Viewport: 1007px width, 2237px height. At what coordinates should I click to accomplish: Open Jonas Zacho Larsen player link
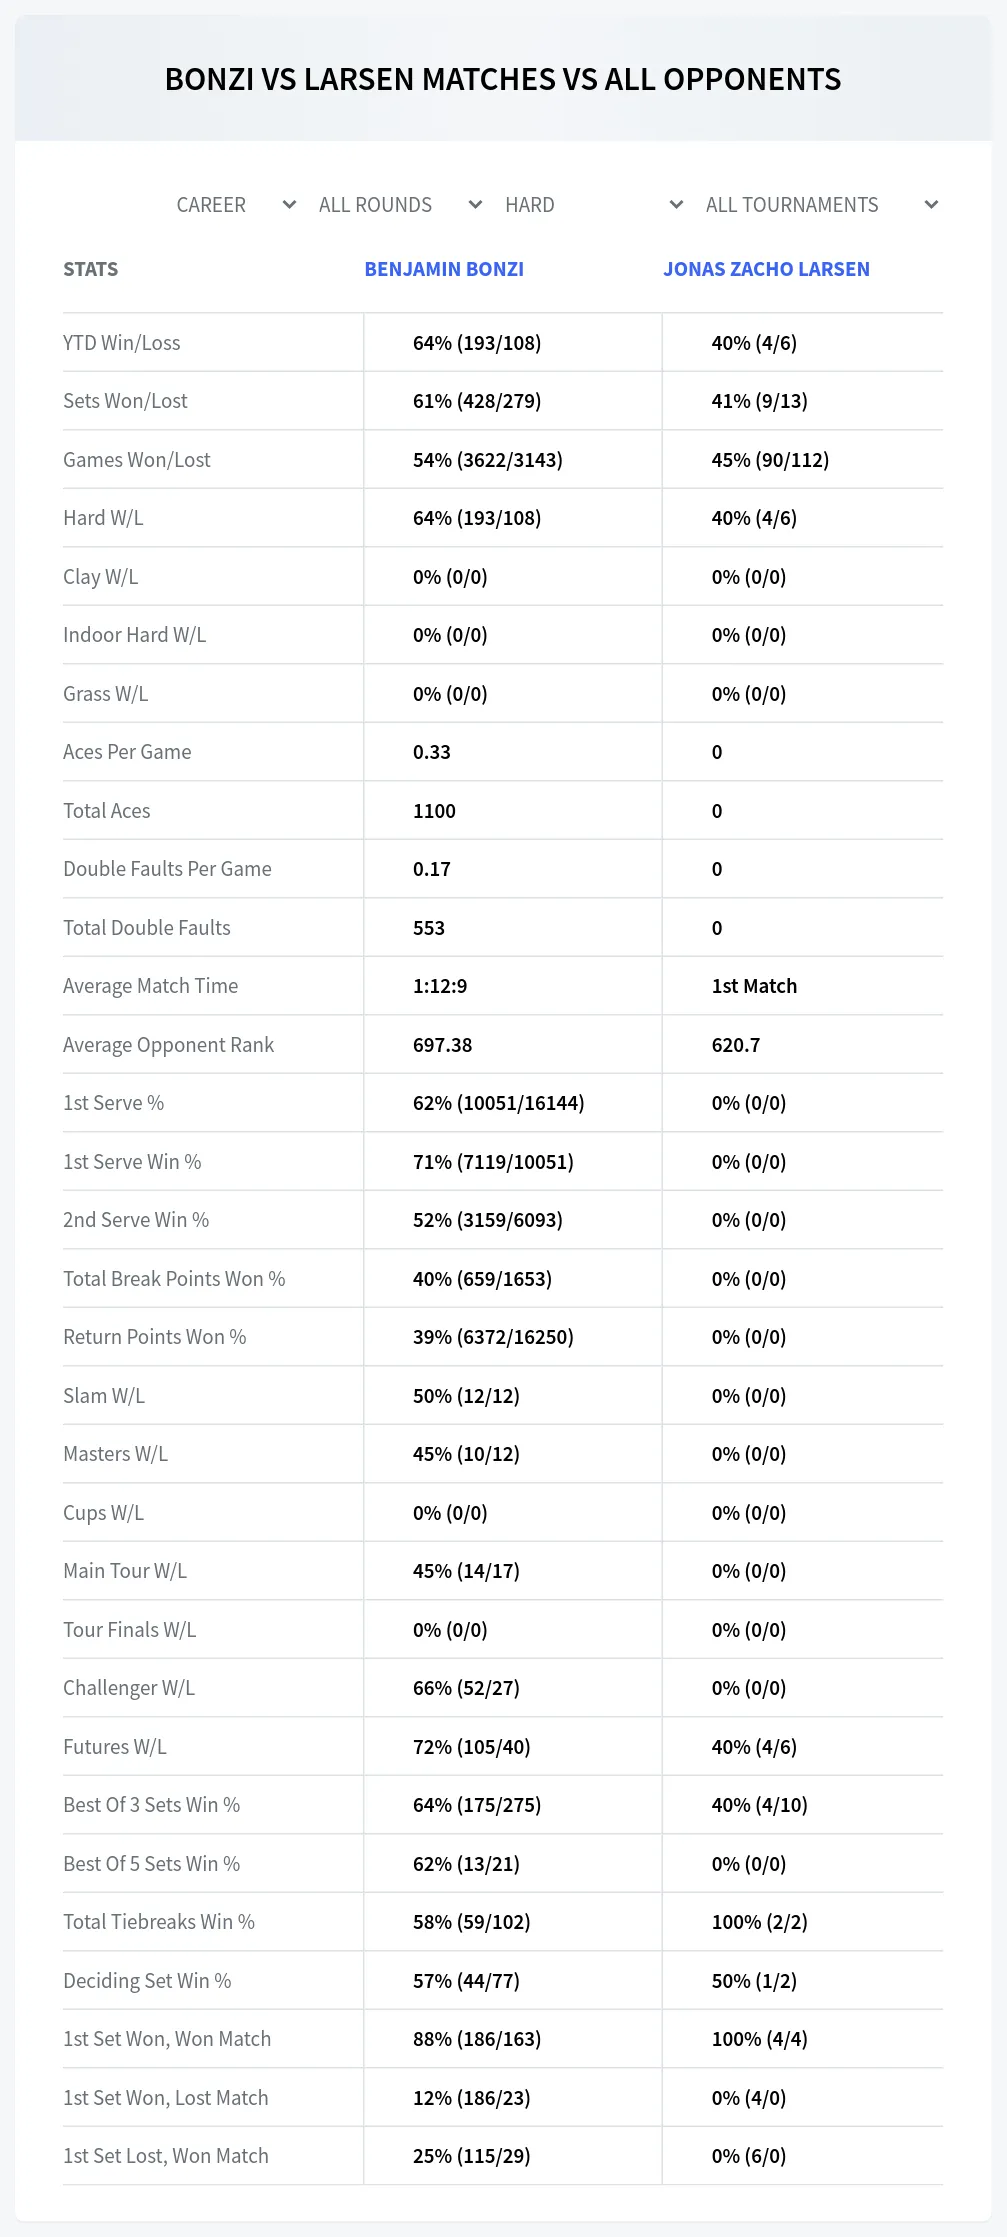(766, 269)
